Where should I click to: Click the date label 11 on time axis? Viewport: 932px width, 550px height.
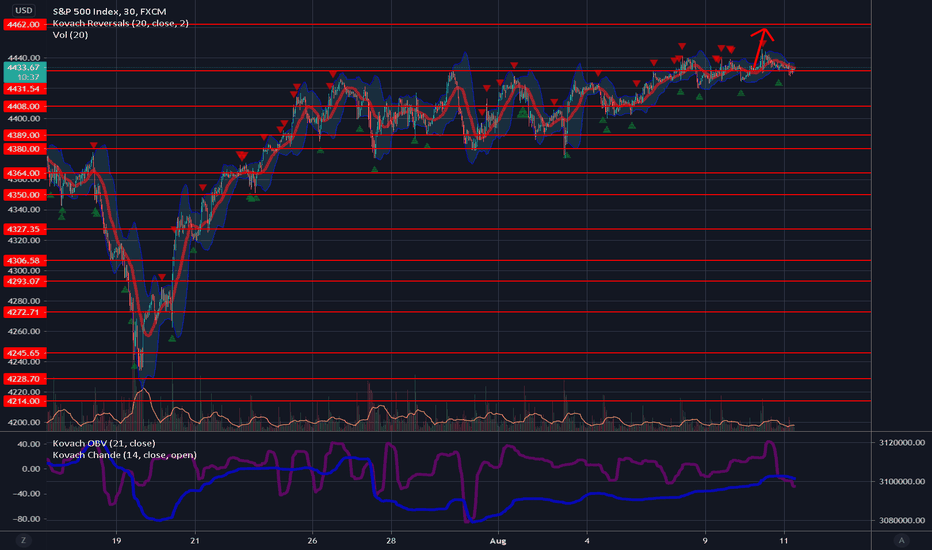point(784,540)
